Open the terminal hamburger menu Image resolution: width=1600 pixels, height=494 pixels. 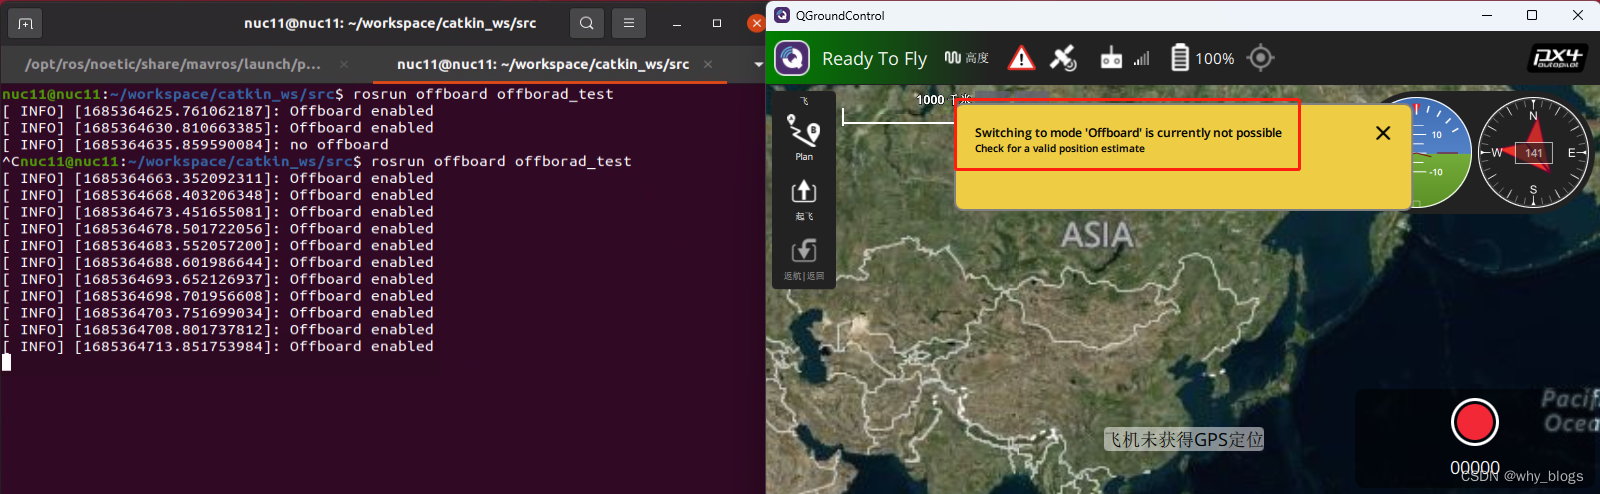tap(628, 22)
